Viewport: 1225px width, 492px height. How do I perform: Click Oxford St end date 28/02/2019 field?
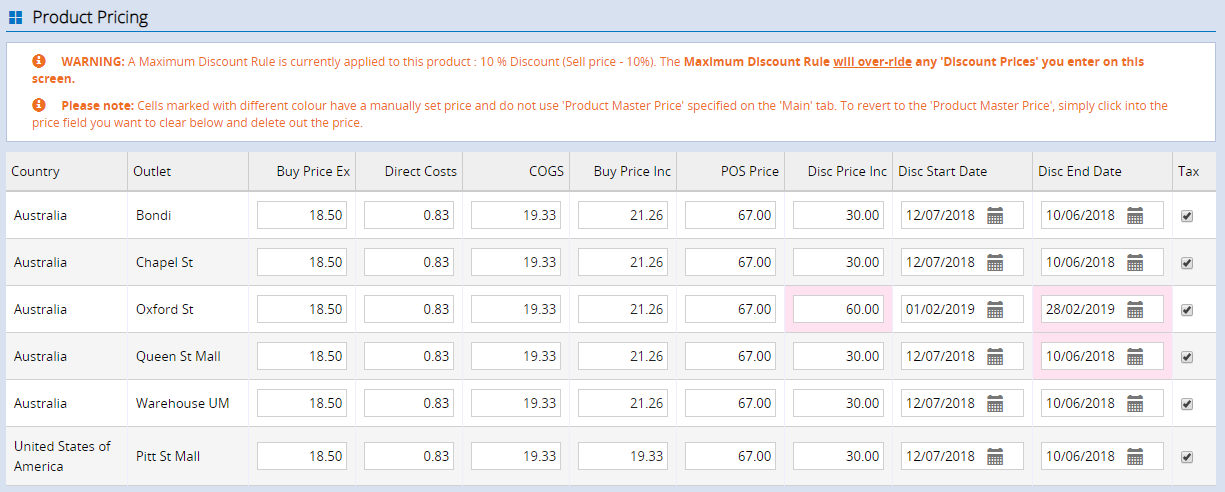[1102, 309]
